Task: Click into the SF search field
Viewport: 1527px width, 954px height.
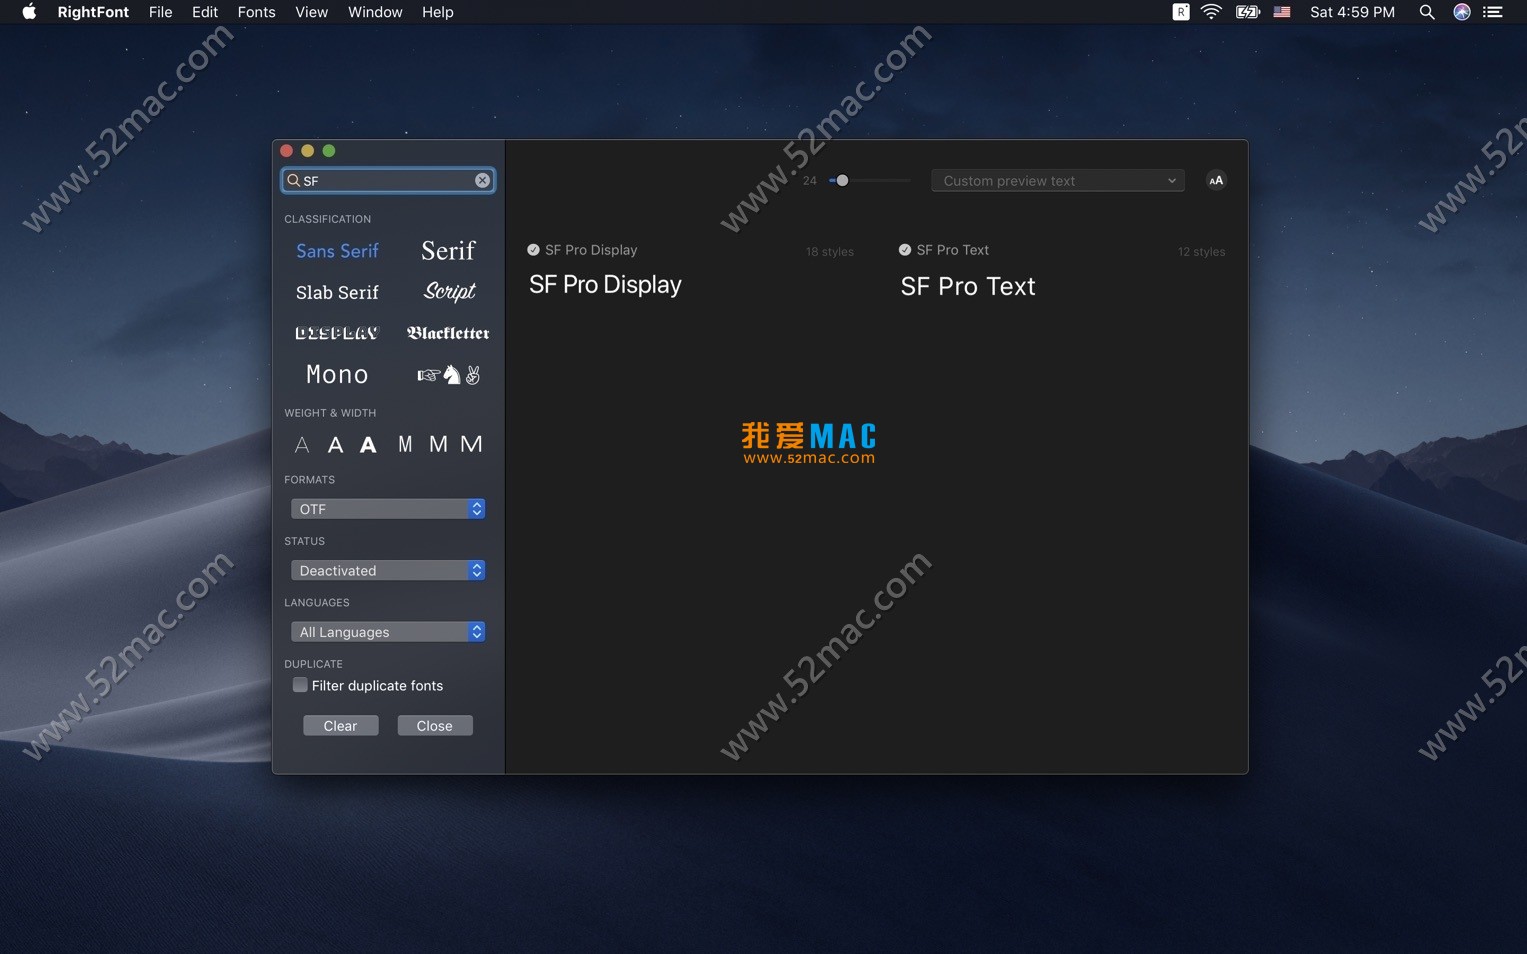Action: pyautogui.click(x=388, y=180)
